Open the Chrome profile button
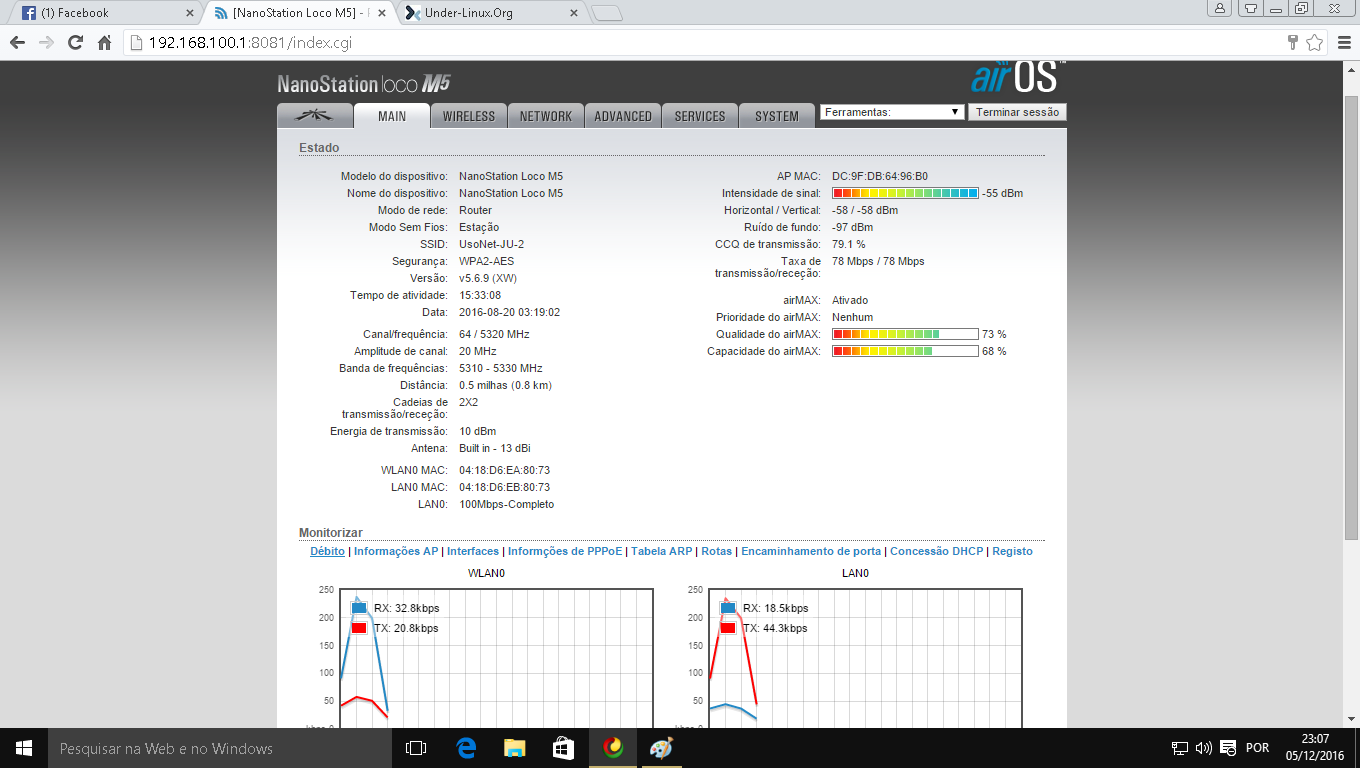Image resolution: width=1360 pixels, height=768 pixels. click(x=1220, y=8)
